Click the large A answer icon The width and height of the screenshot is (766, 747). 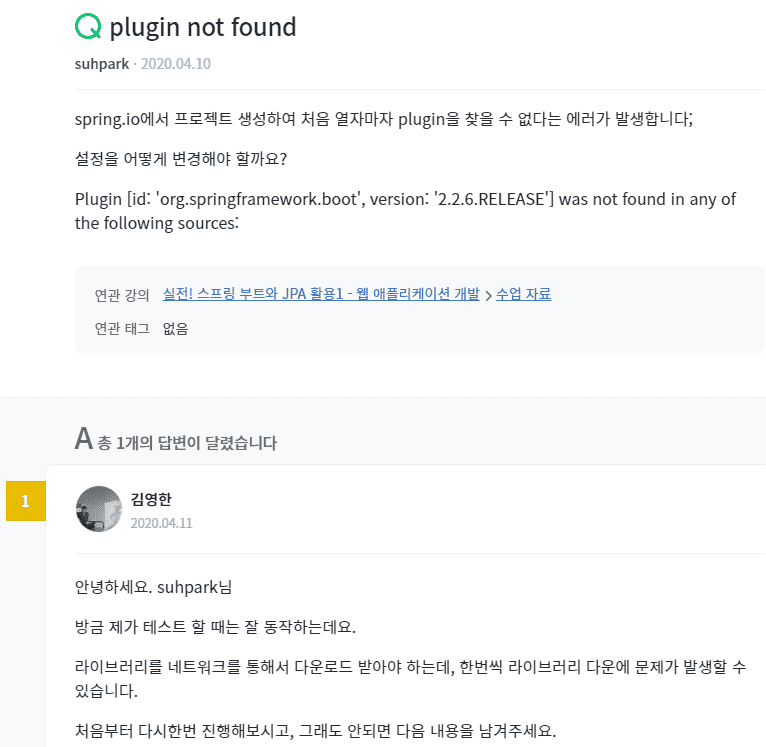tap(84, 438)
